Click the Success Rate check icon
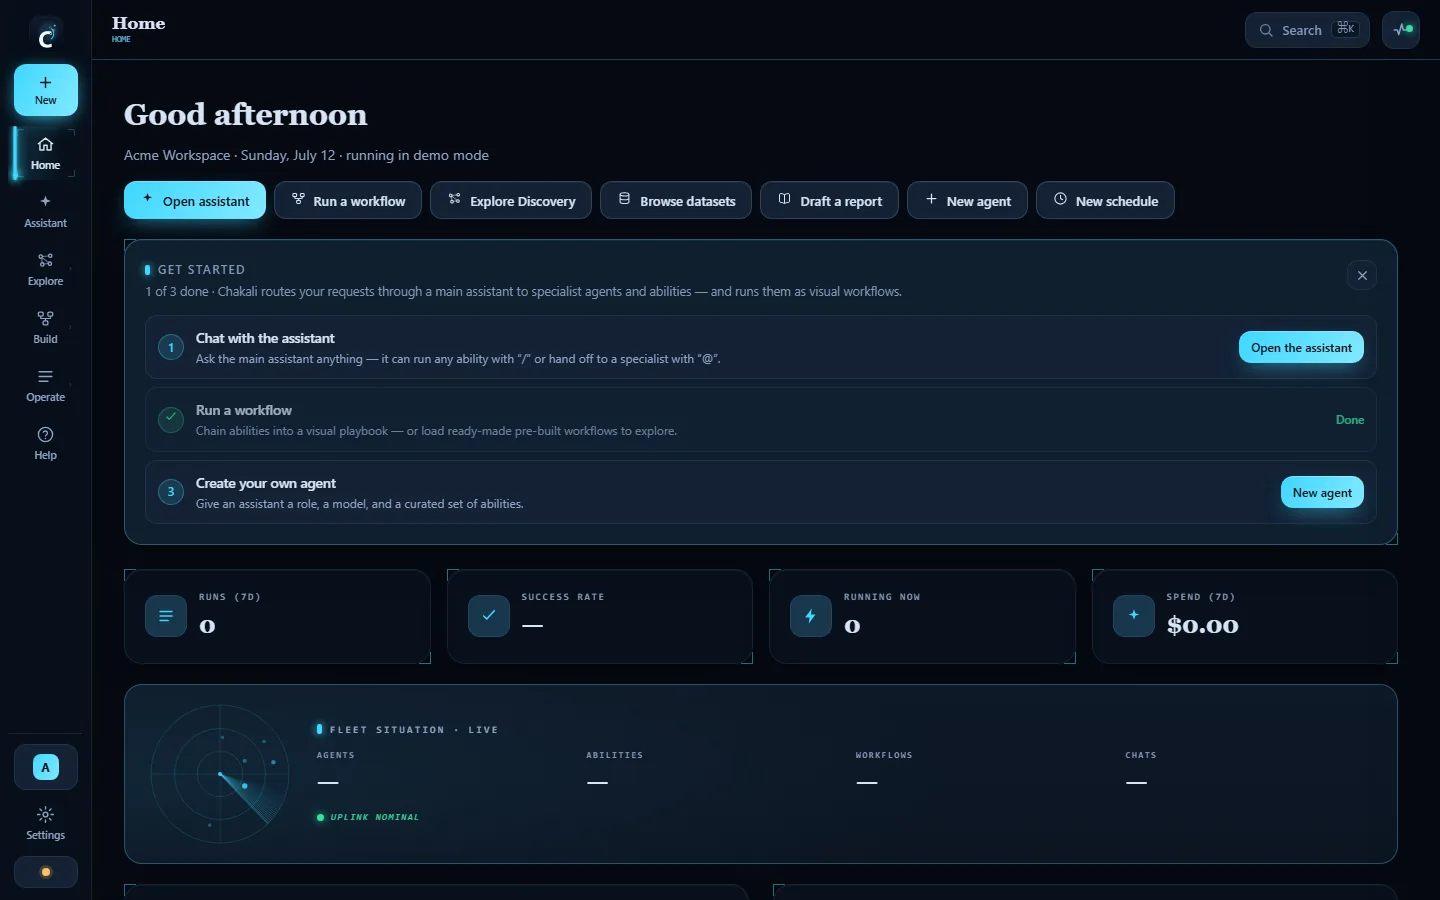This screenshot has width=1440, height=900. tap(489, 616)
